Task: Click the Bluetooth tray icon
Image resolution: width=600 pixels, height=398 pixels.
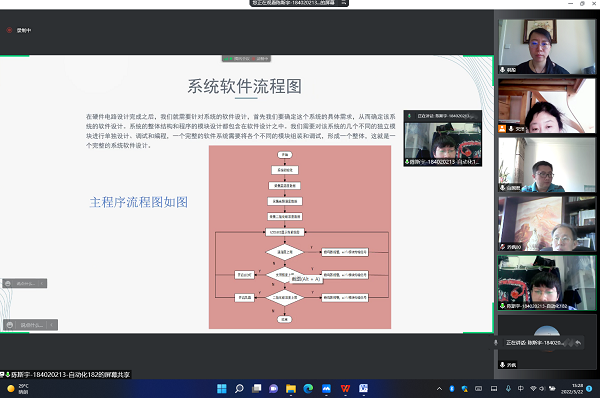Action: click(x=452, y=389)
